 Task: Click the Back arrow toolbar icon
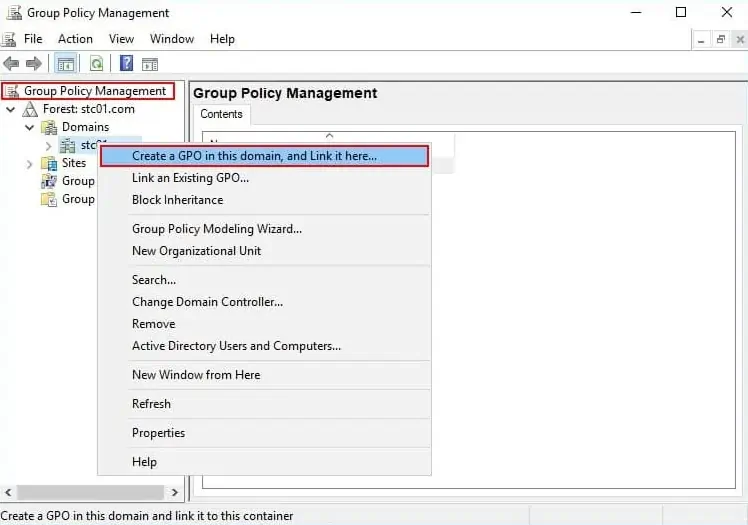[x=12, y=64]
